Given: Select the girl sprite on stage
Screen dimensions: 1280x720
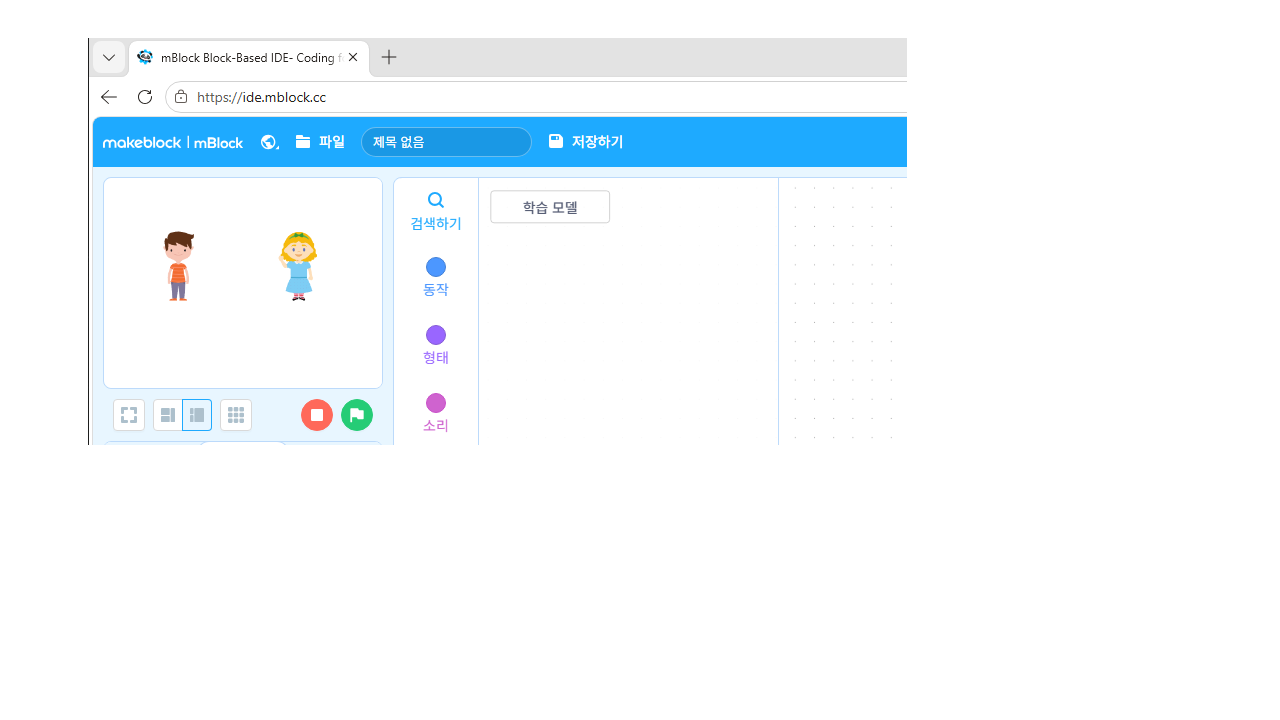Looking at the screenshot, I should pyautogui.click(x=298, y=266).
